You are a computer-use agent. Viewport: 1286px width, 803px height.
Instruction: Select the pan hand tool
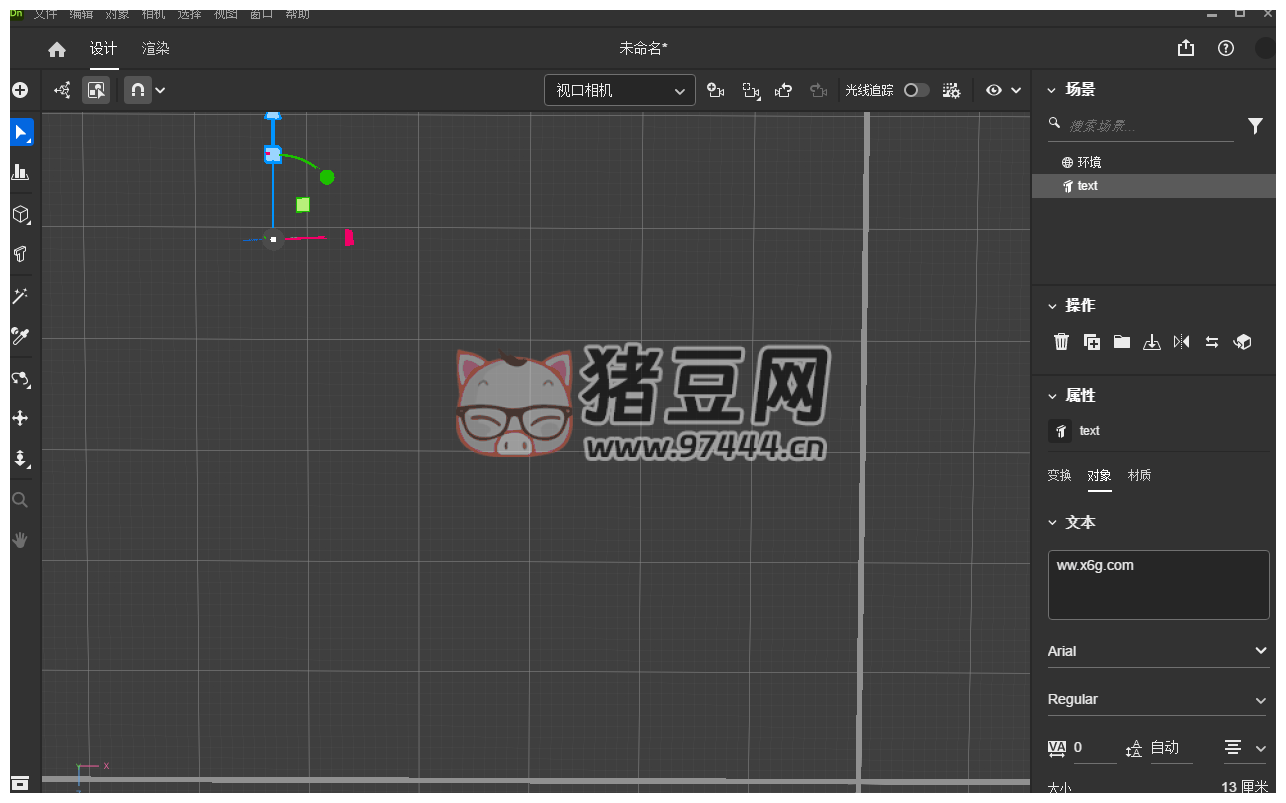click(x=20, y=540)
